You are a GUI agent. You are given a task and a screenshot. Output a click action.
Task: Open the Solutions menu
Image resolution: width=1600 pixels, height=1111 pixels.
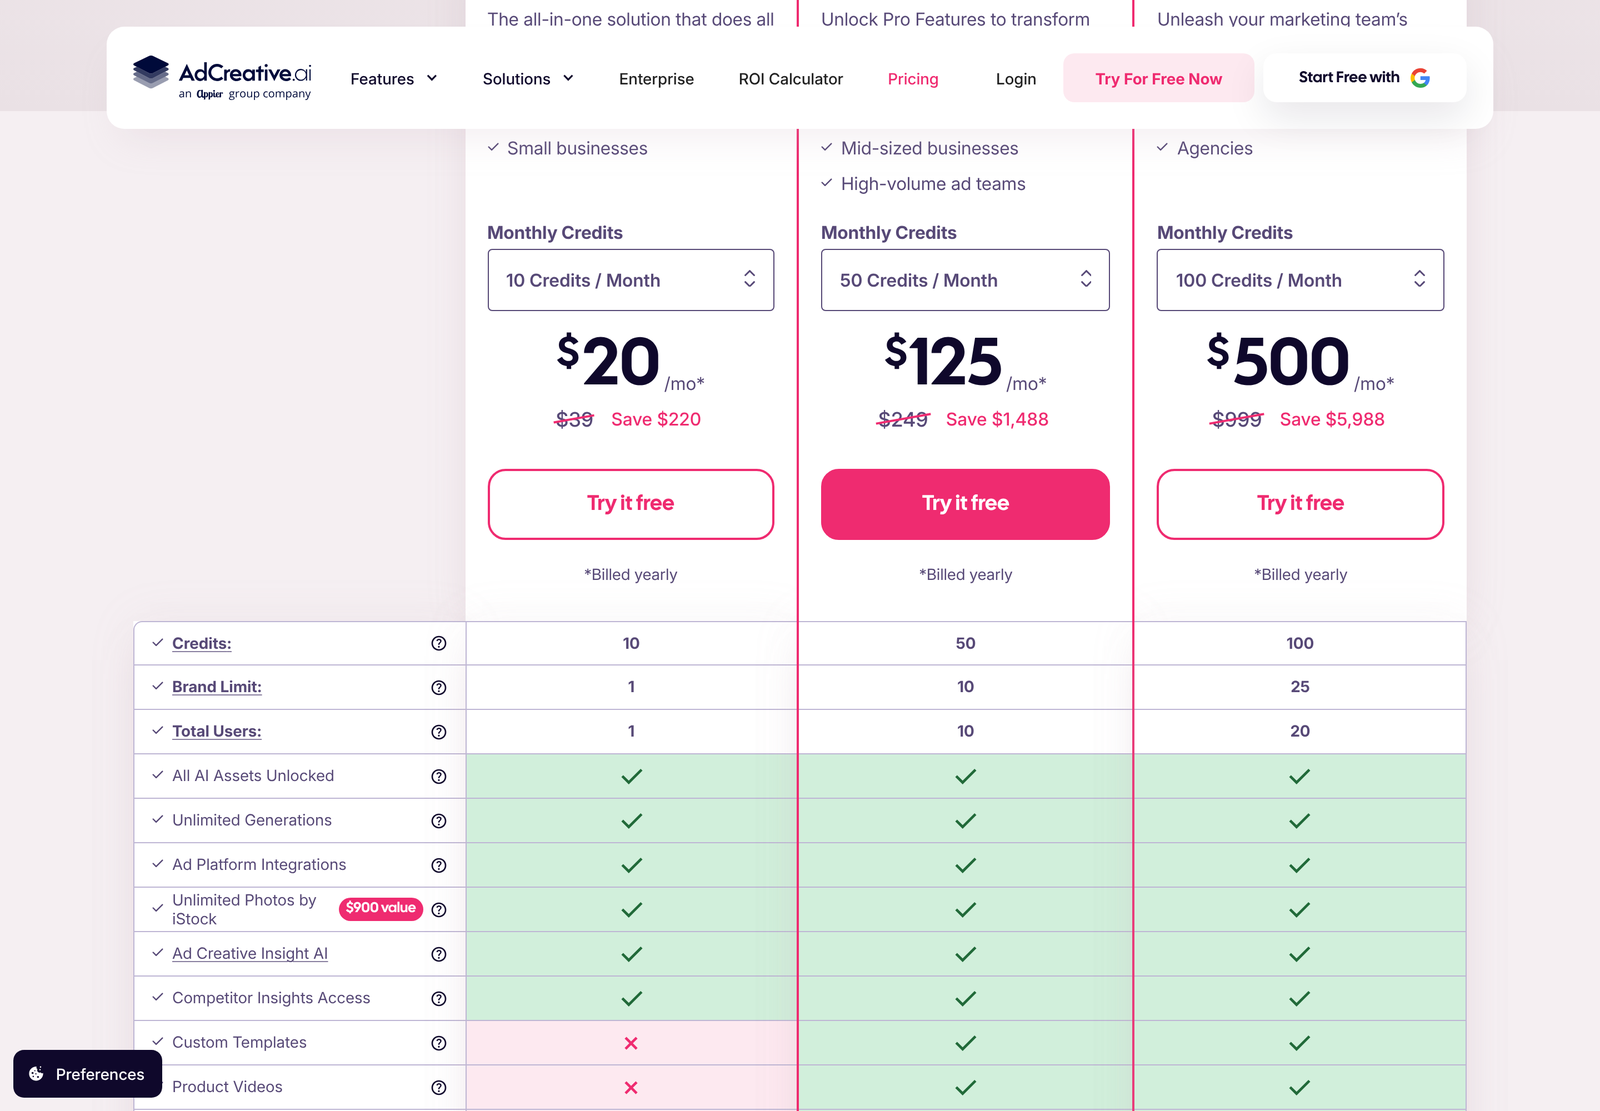click(528, 79)
